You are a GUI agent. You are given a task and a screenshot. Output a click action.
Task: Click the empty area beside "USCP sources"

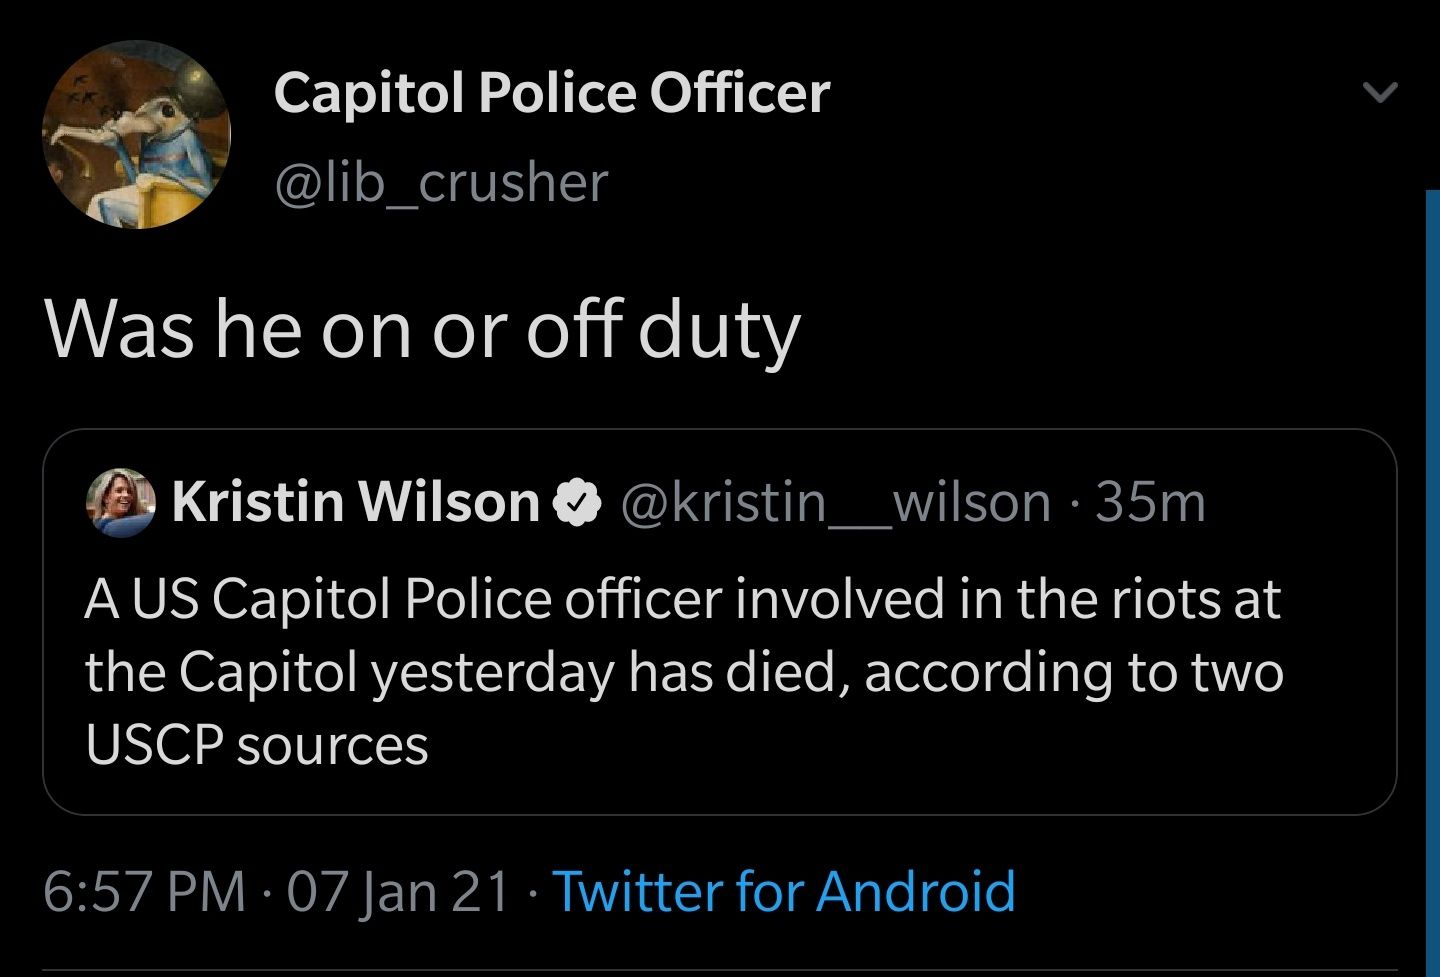click(850, 745)
